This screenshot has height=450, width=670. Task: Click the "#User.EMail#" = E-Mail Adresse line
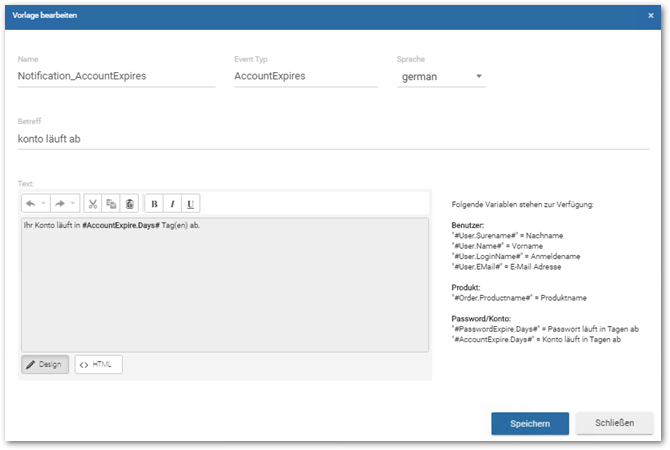tap(506, 267)
